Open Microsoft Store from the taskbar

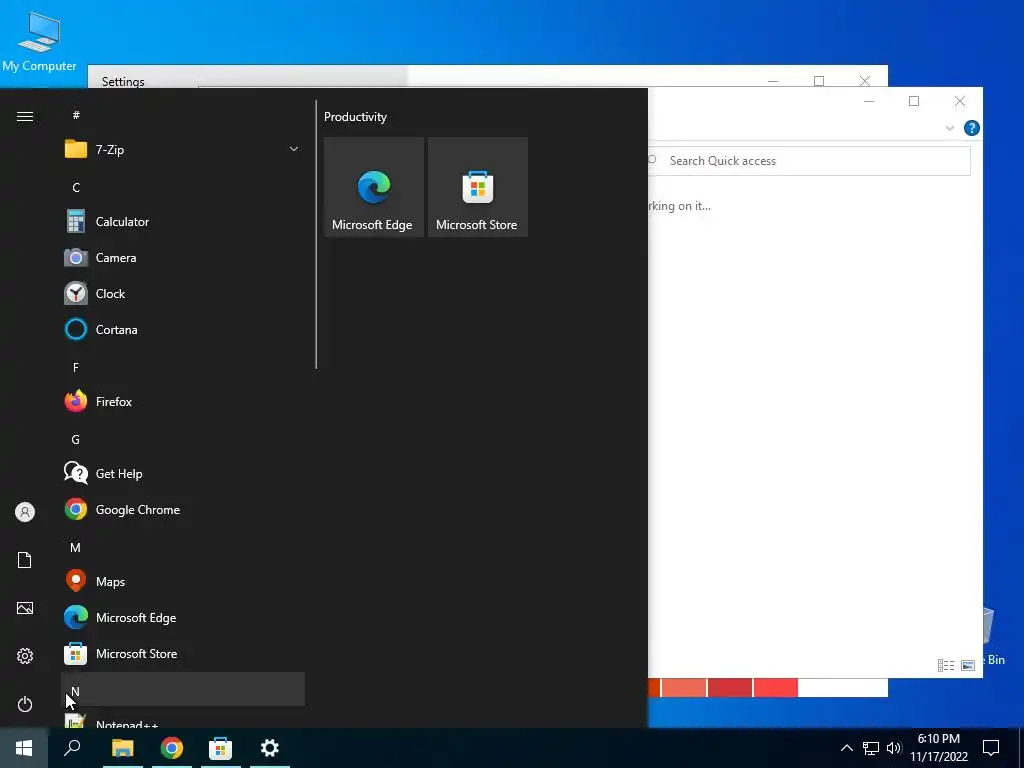pyautogui.click(x=221, y=748)
